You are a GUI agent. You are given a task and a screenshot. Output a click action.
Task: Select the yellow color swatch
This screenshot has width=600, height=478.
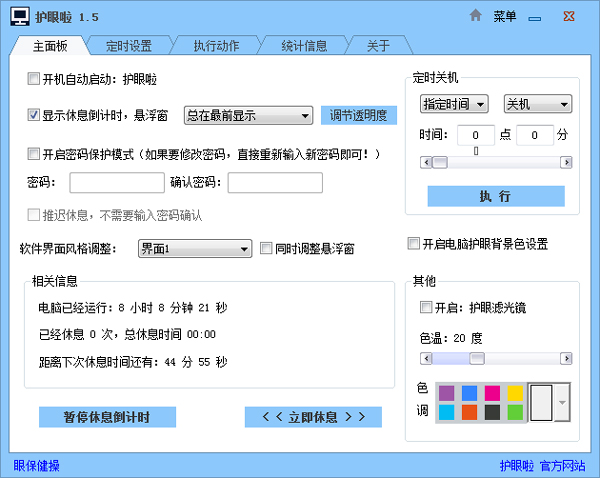[515, 393]
